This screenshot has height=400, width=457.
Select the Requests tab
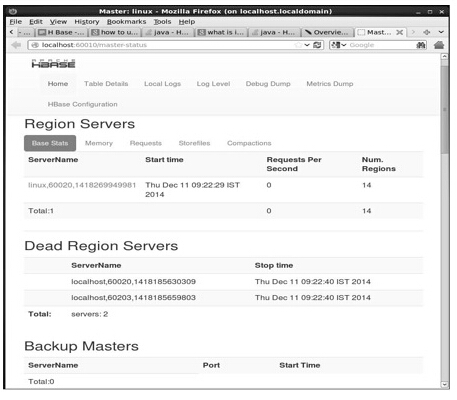coord(146,143)
